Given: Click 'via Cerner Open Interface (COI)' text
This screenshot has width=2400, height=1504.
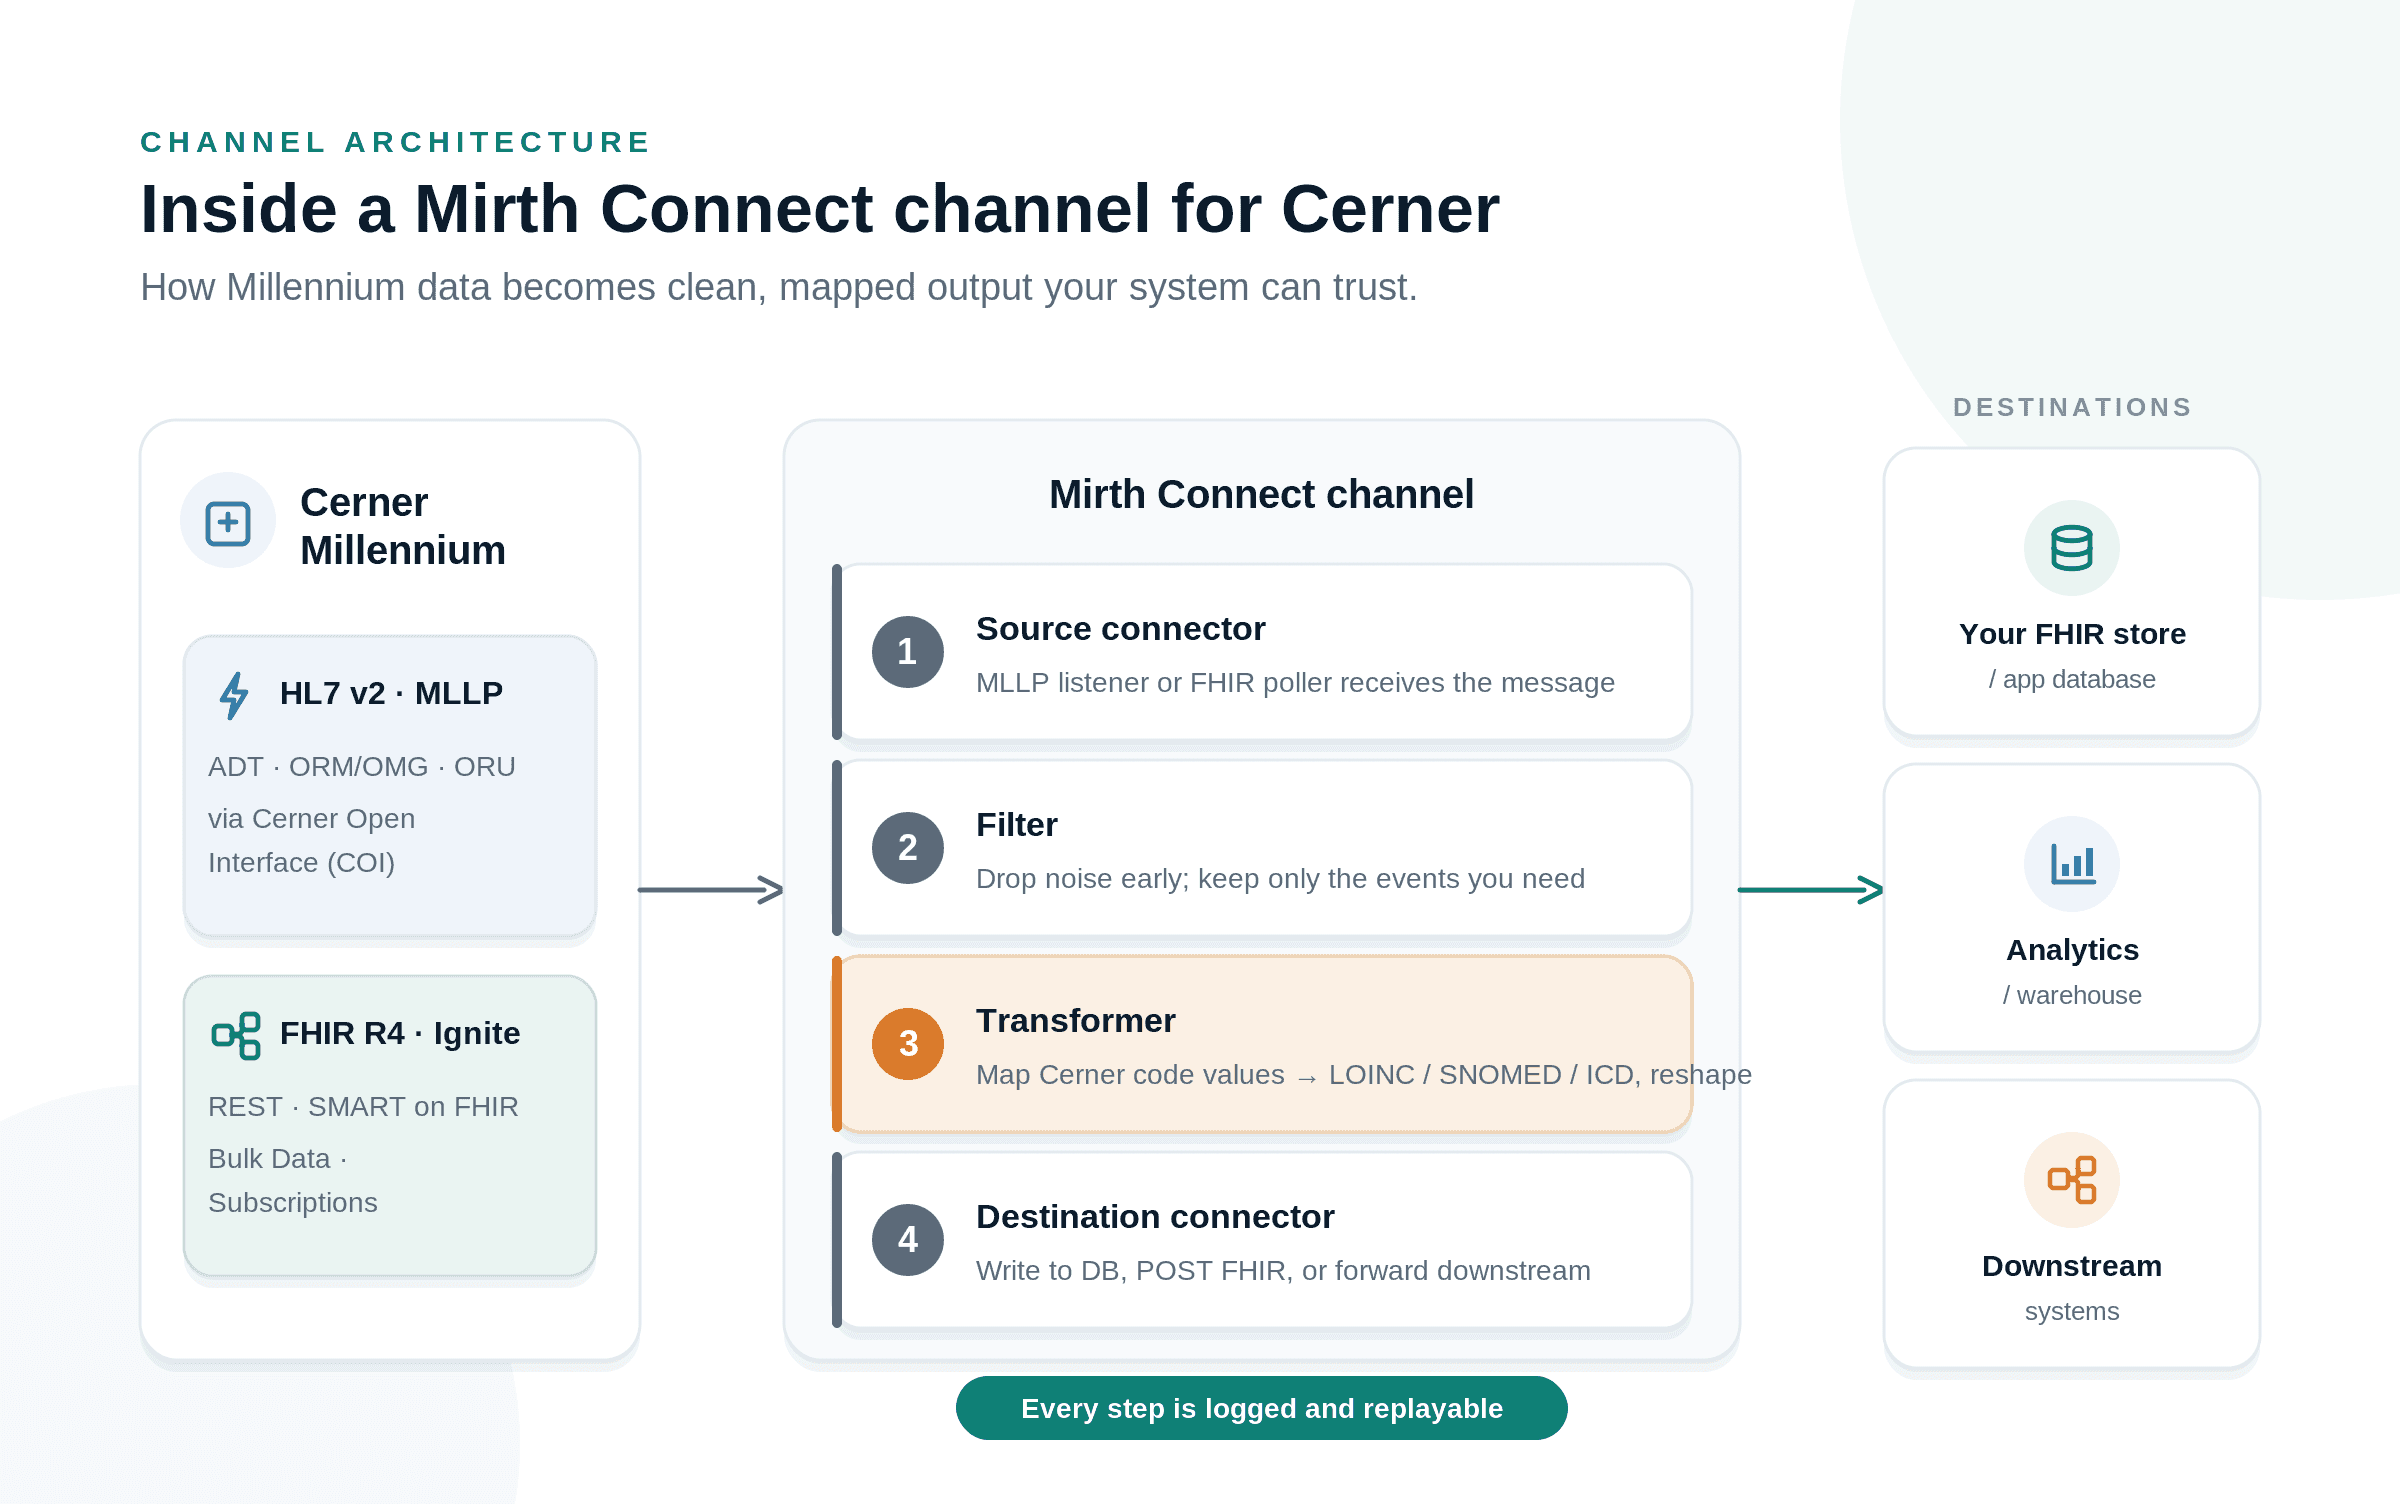Looking at the screenshot, I should [x=311, y=840].
